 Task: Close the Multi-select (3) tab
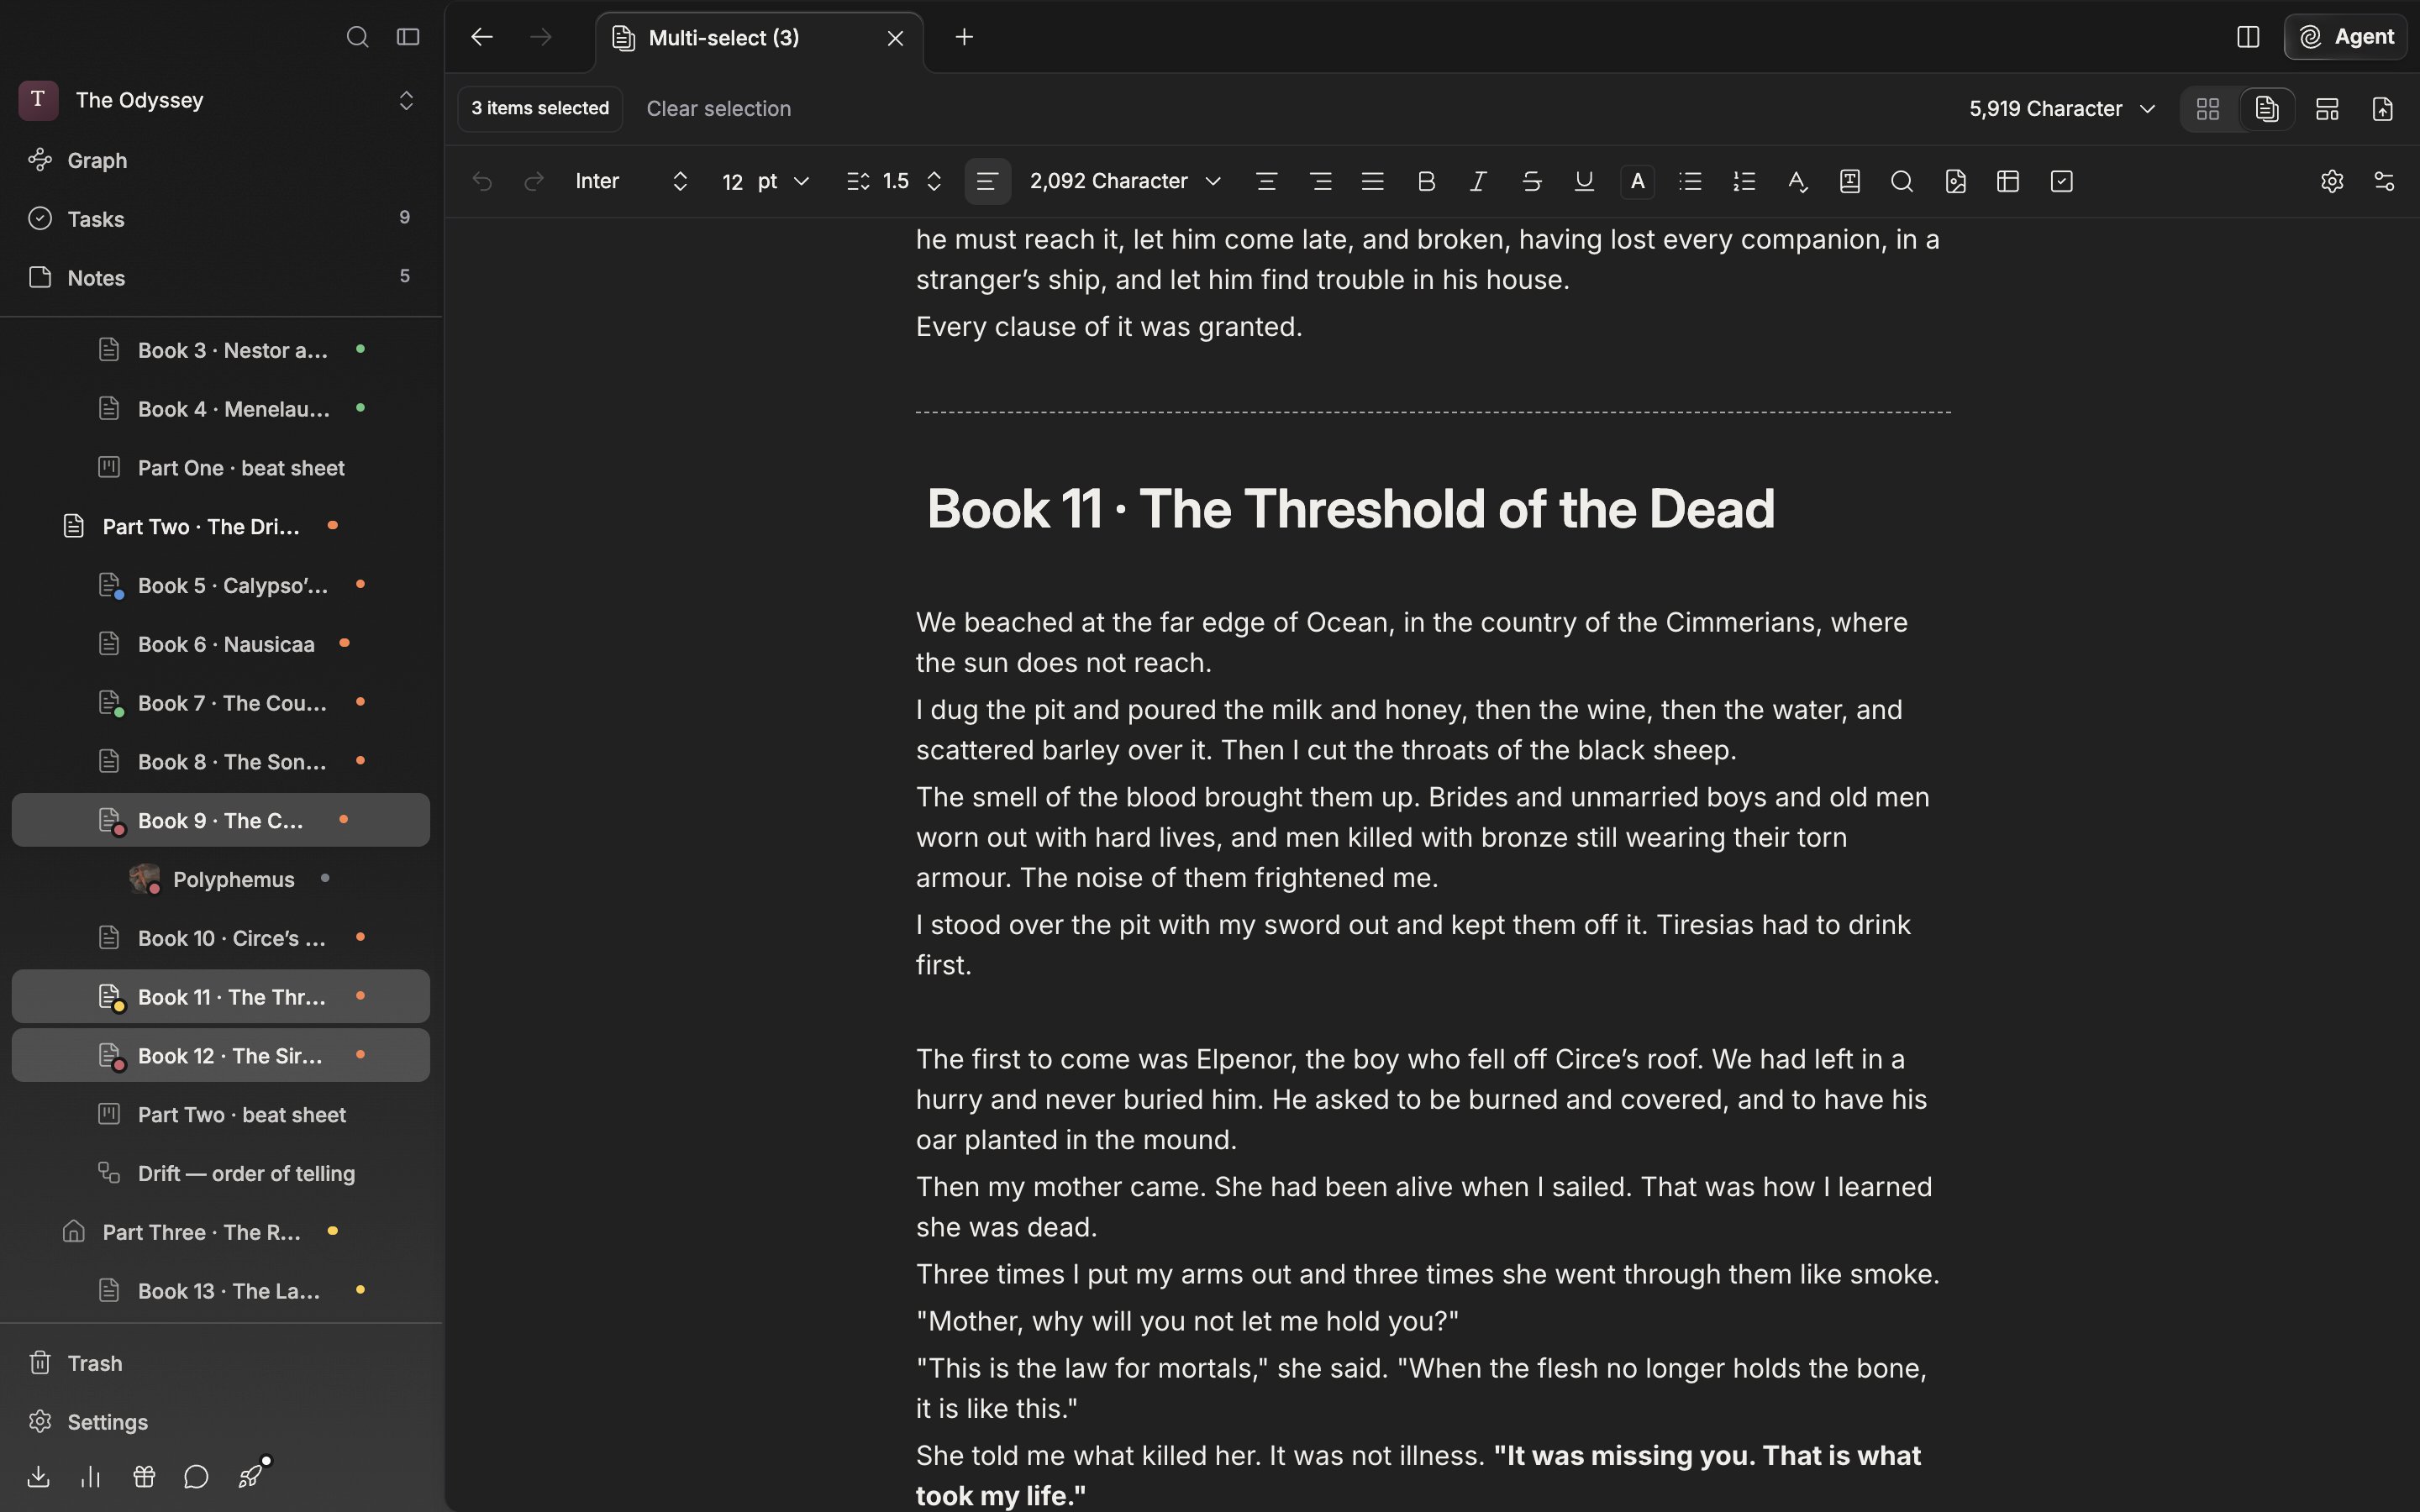point(895,38)
